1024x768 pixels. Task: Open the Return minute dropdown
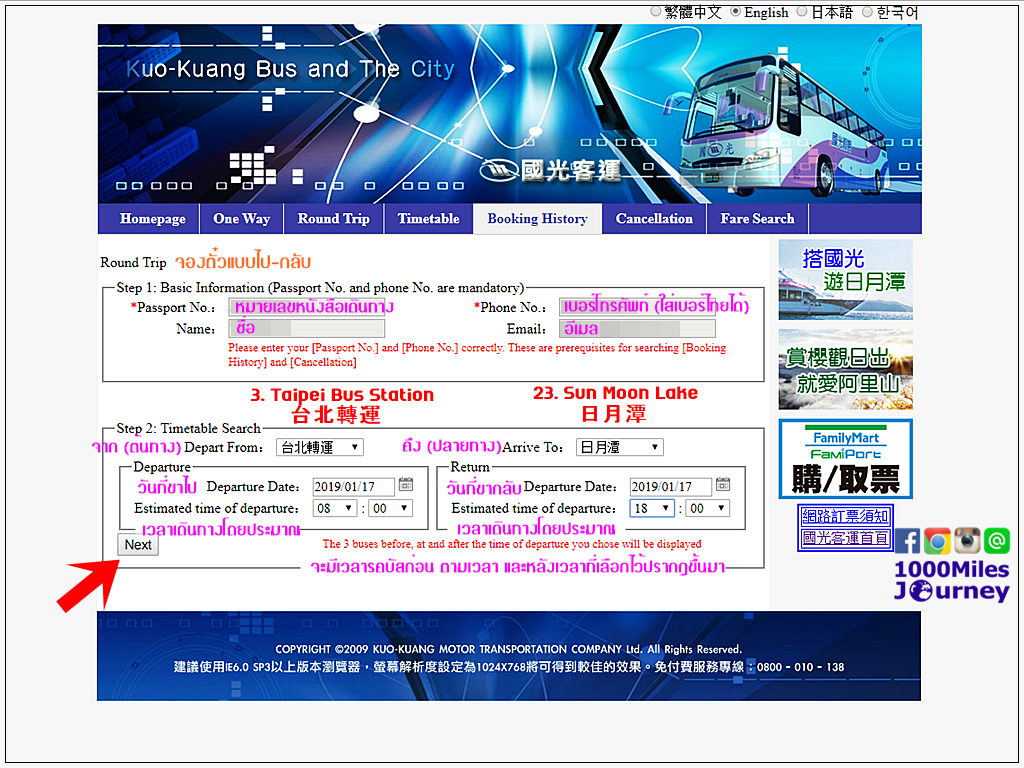[x=708, y=508]
